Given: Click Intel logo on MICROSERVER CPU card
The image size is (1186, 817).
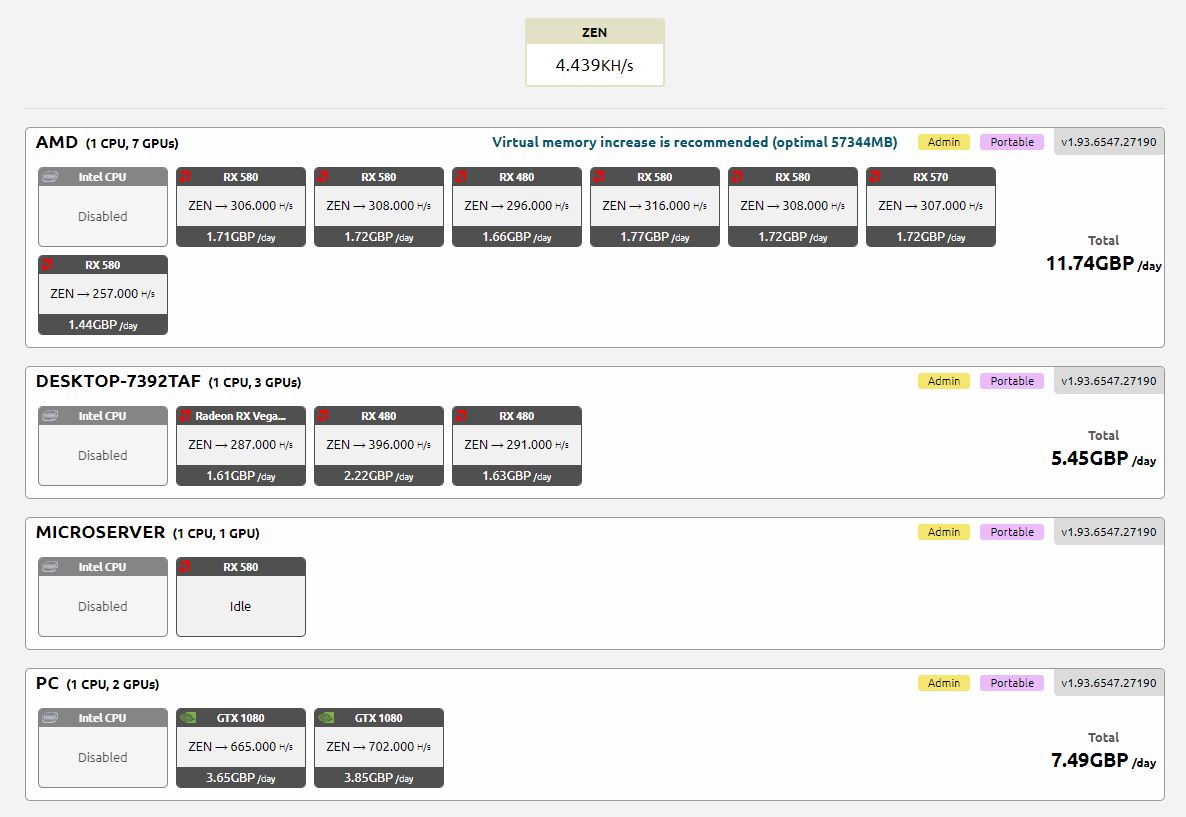Looking at the screenshot, I should (50, 567).
